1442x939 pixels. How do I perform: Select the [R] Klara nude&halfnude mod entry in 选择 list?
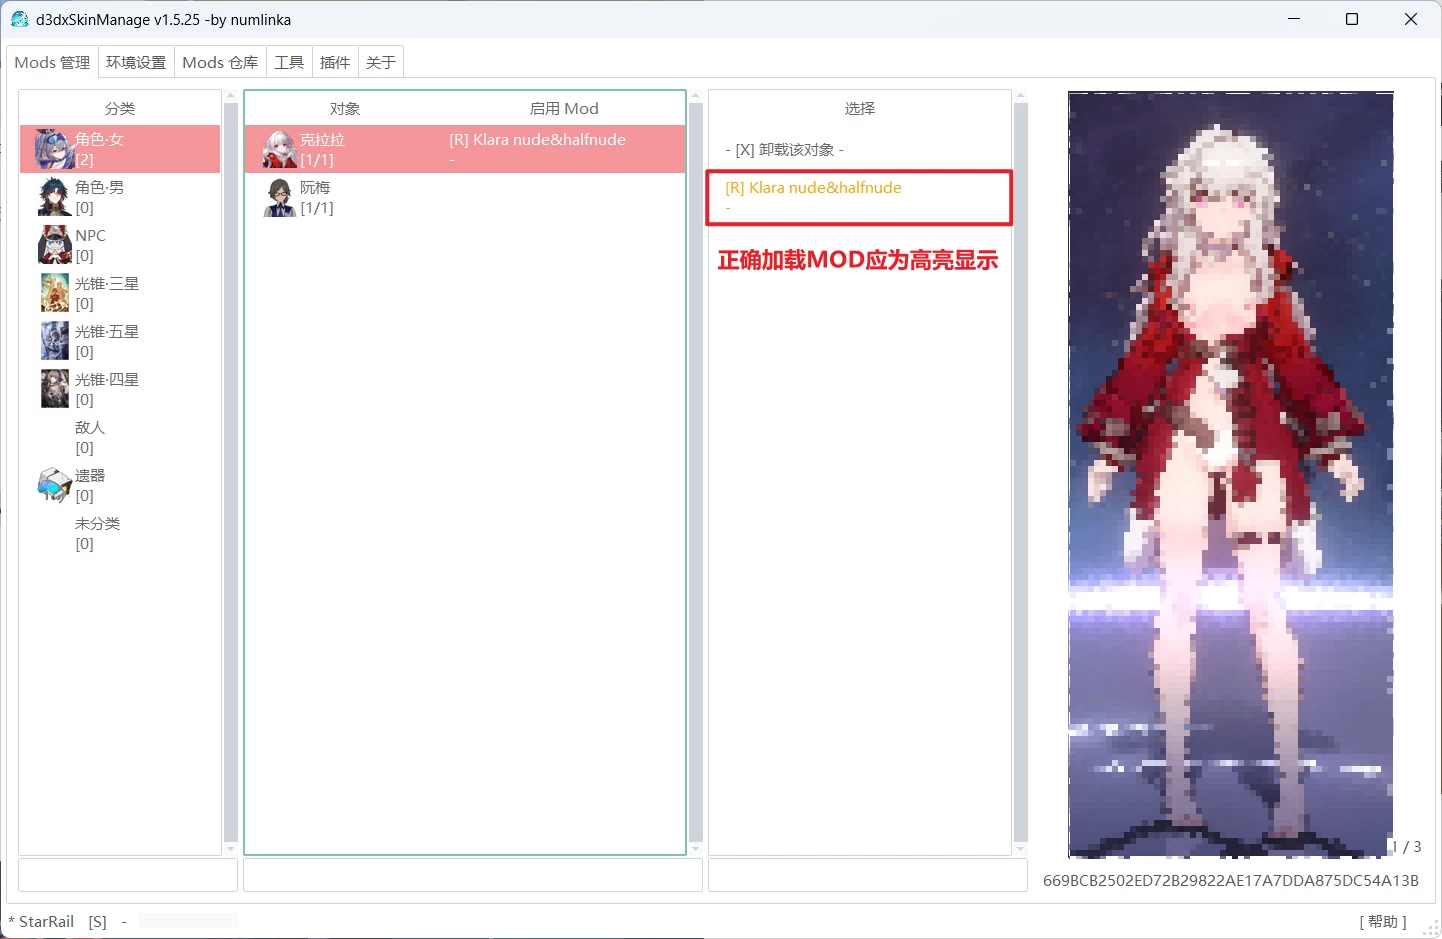(x=860, y=197)
